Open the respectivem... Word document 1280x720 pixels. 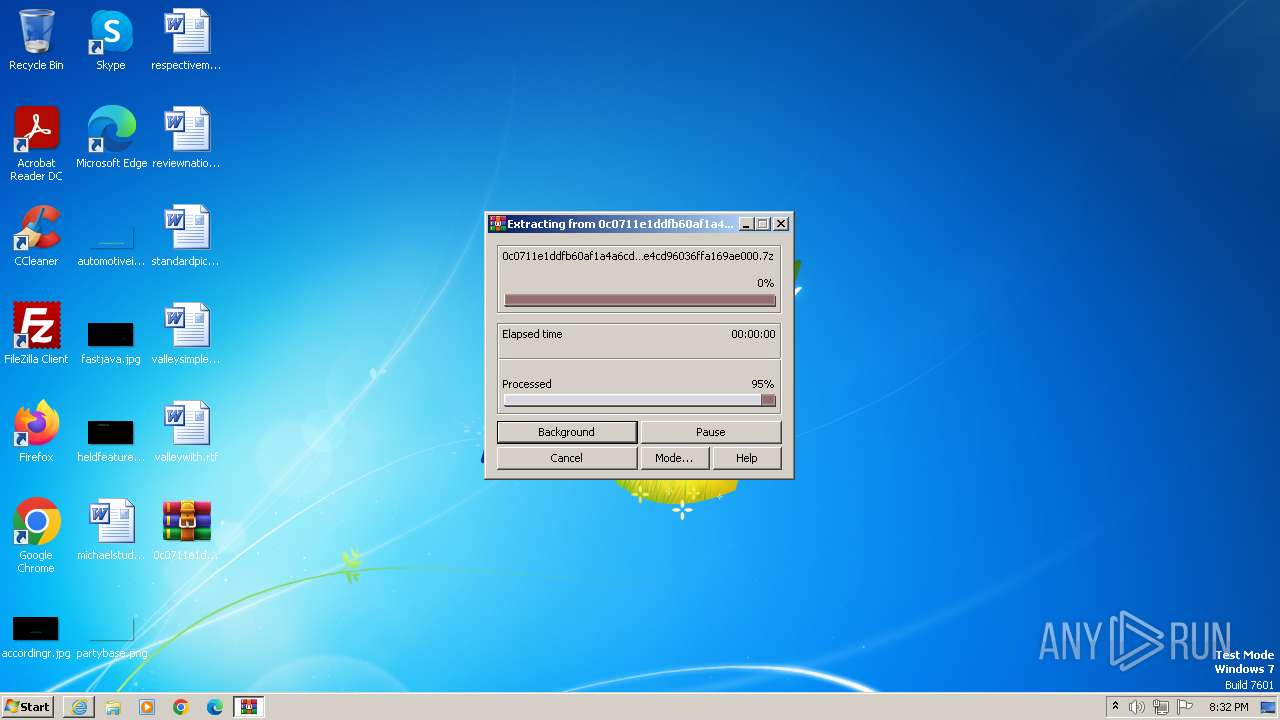coord(186,41)
